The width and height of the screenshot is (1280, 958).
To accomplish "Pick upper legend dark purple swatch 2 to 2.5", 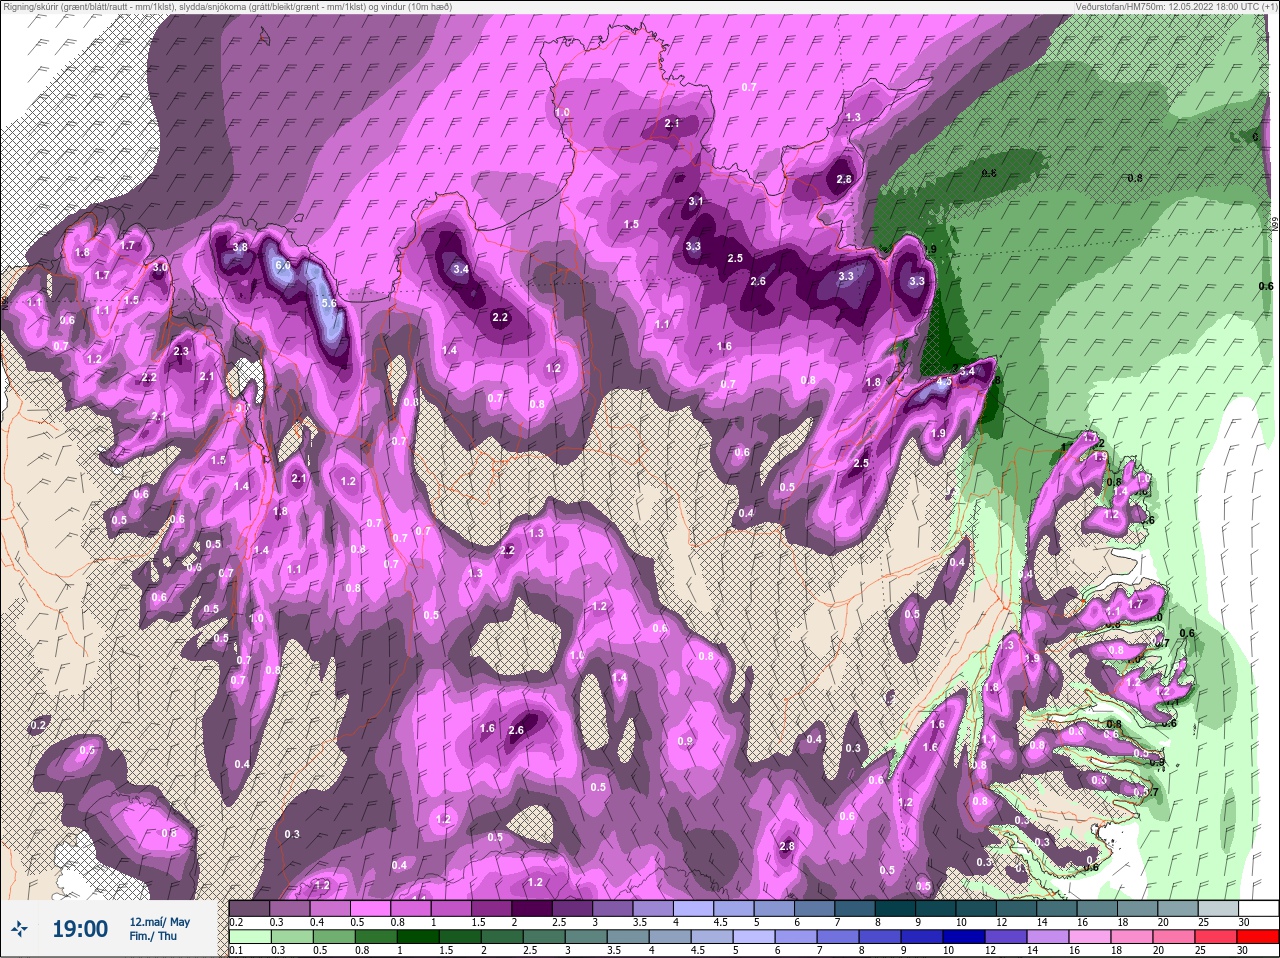I will click(533, 908).
